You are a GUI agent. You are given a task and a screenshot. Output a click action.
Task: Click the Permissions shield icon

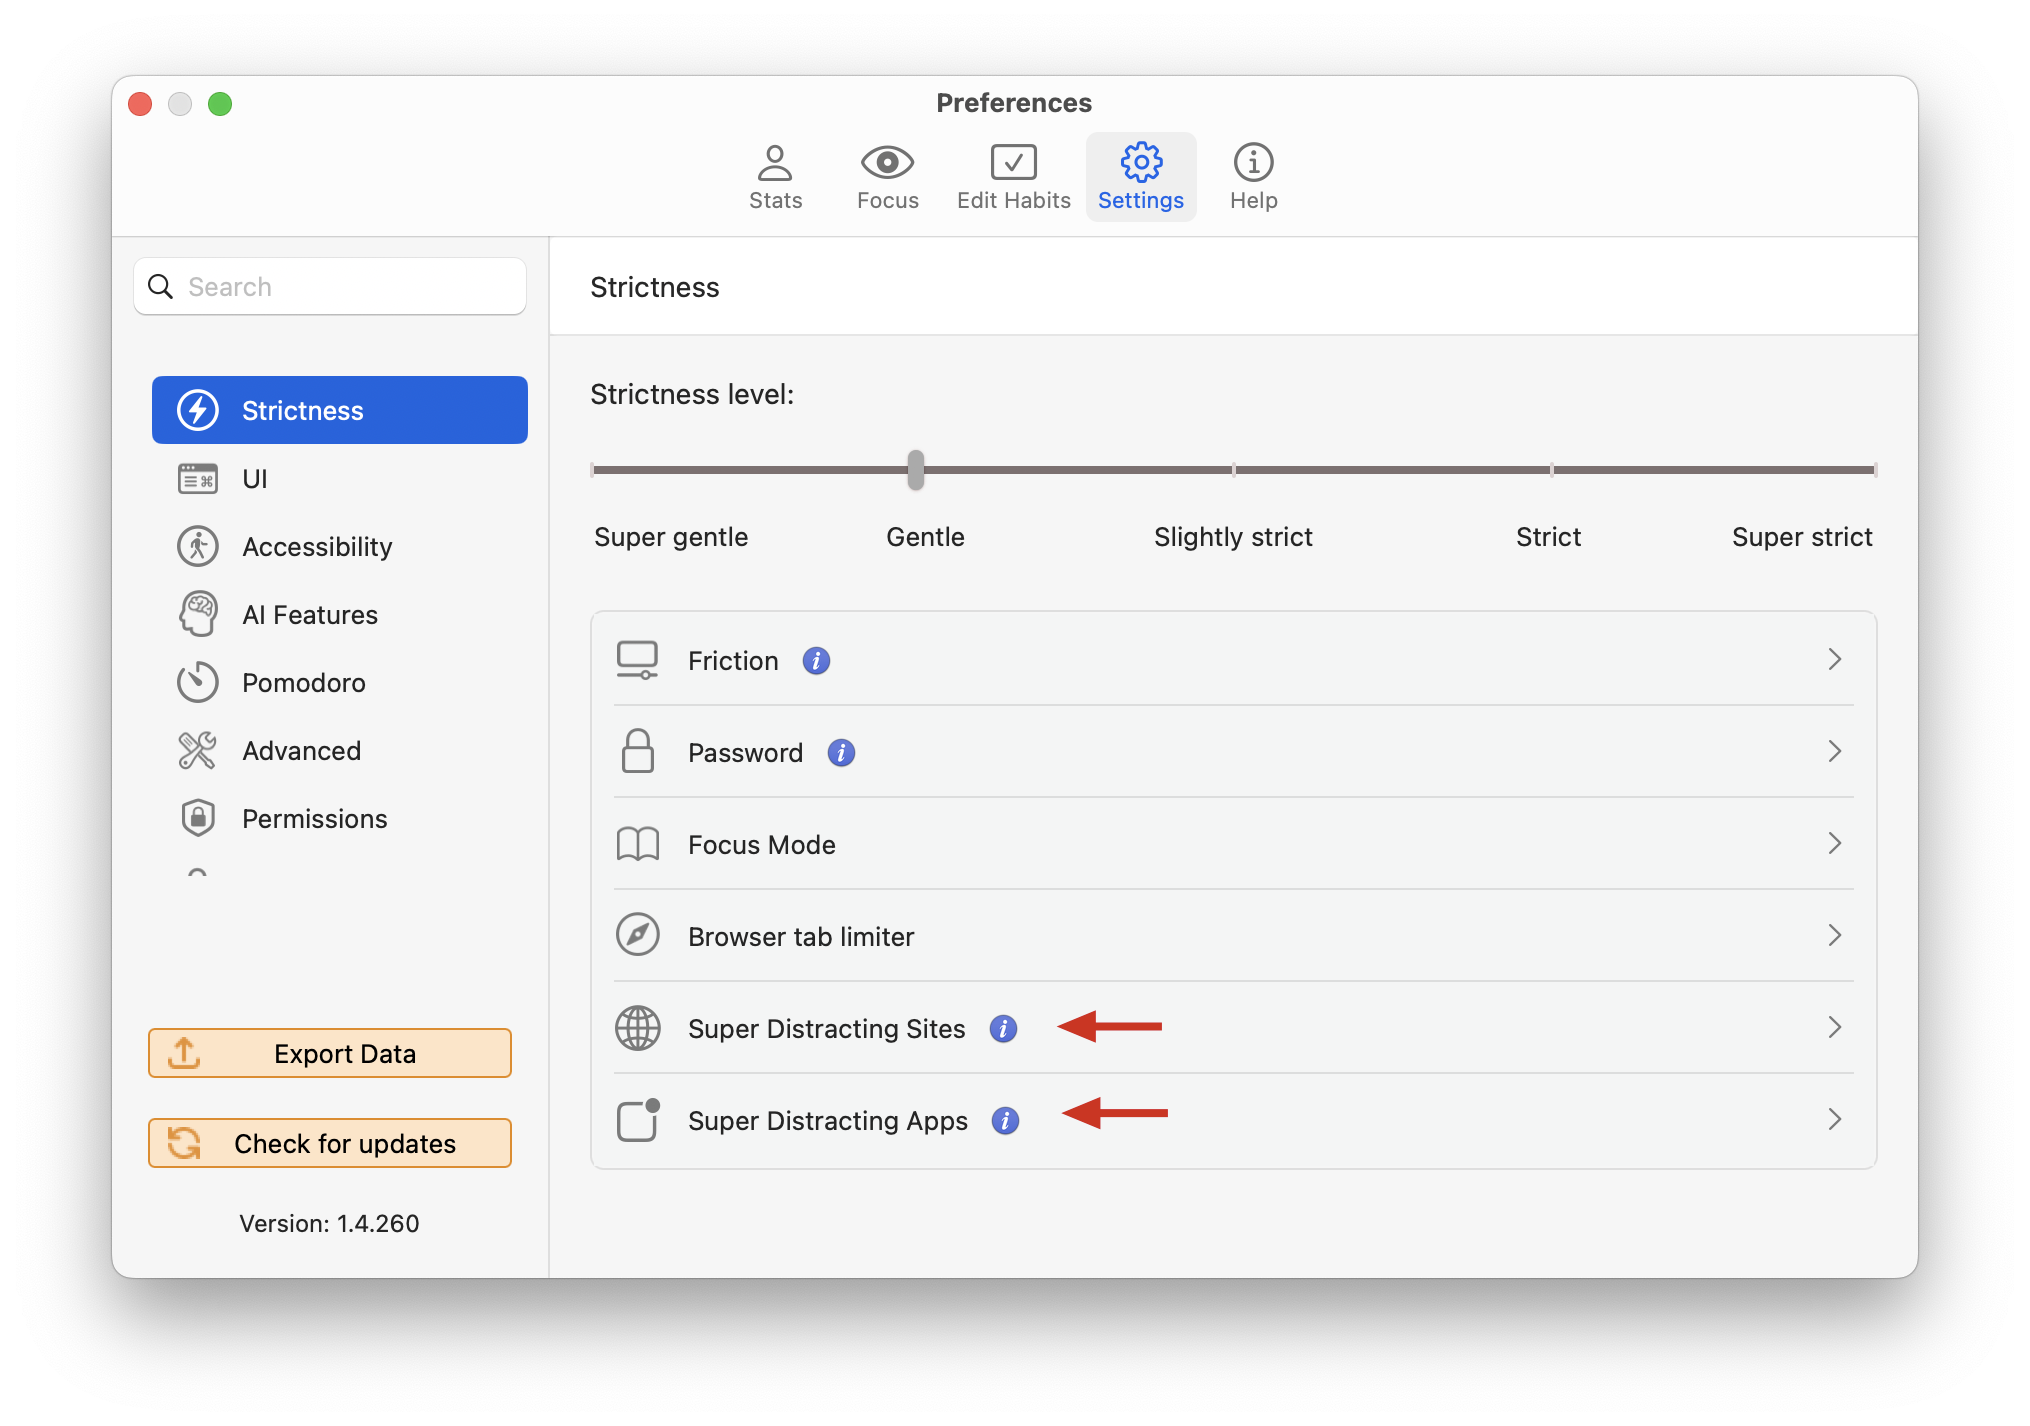(x=198, y=818)
